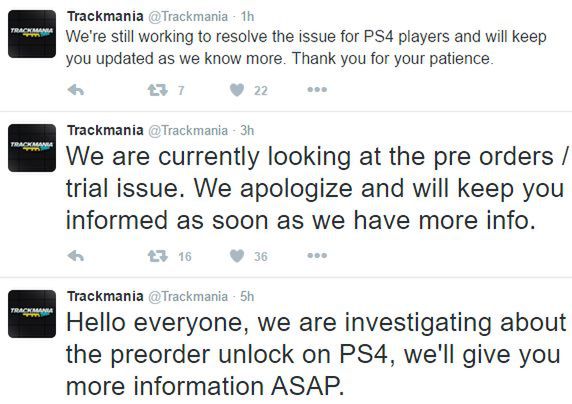Like the tweet with 22 likes
The image size is (572, 404).
coord(237,90)
